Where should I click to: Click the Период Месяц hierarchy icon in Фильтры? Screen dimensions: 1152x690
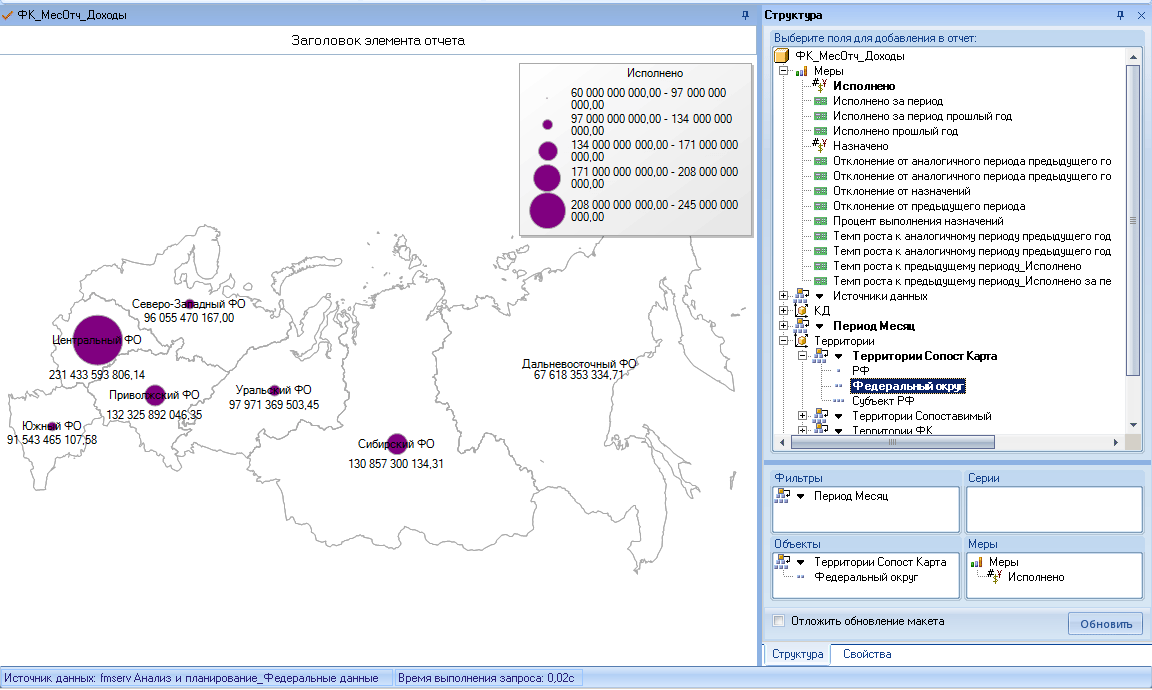(x=782, y=496)
